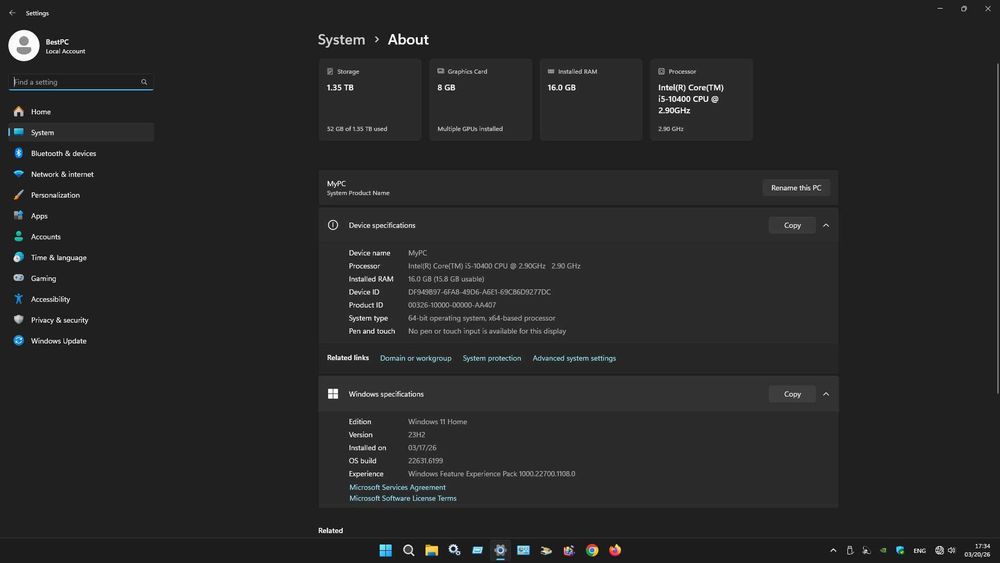Open Windows Update settings
The height and width of the screenshot is (563, 1000).
81,341
